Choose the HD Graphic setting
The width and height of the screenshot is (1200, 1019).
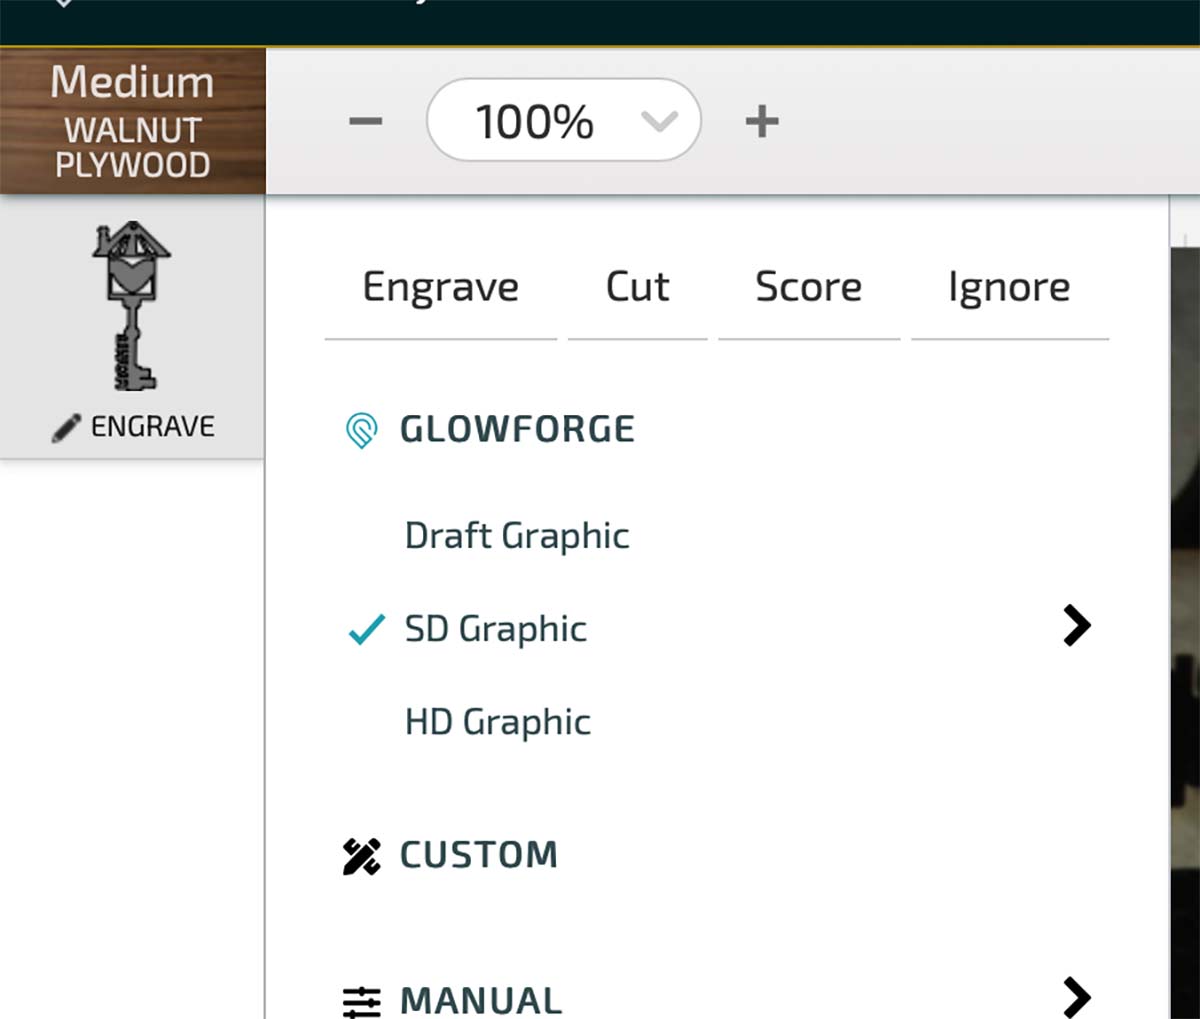(x=498, y=722)
